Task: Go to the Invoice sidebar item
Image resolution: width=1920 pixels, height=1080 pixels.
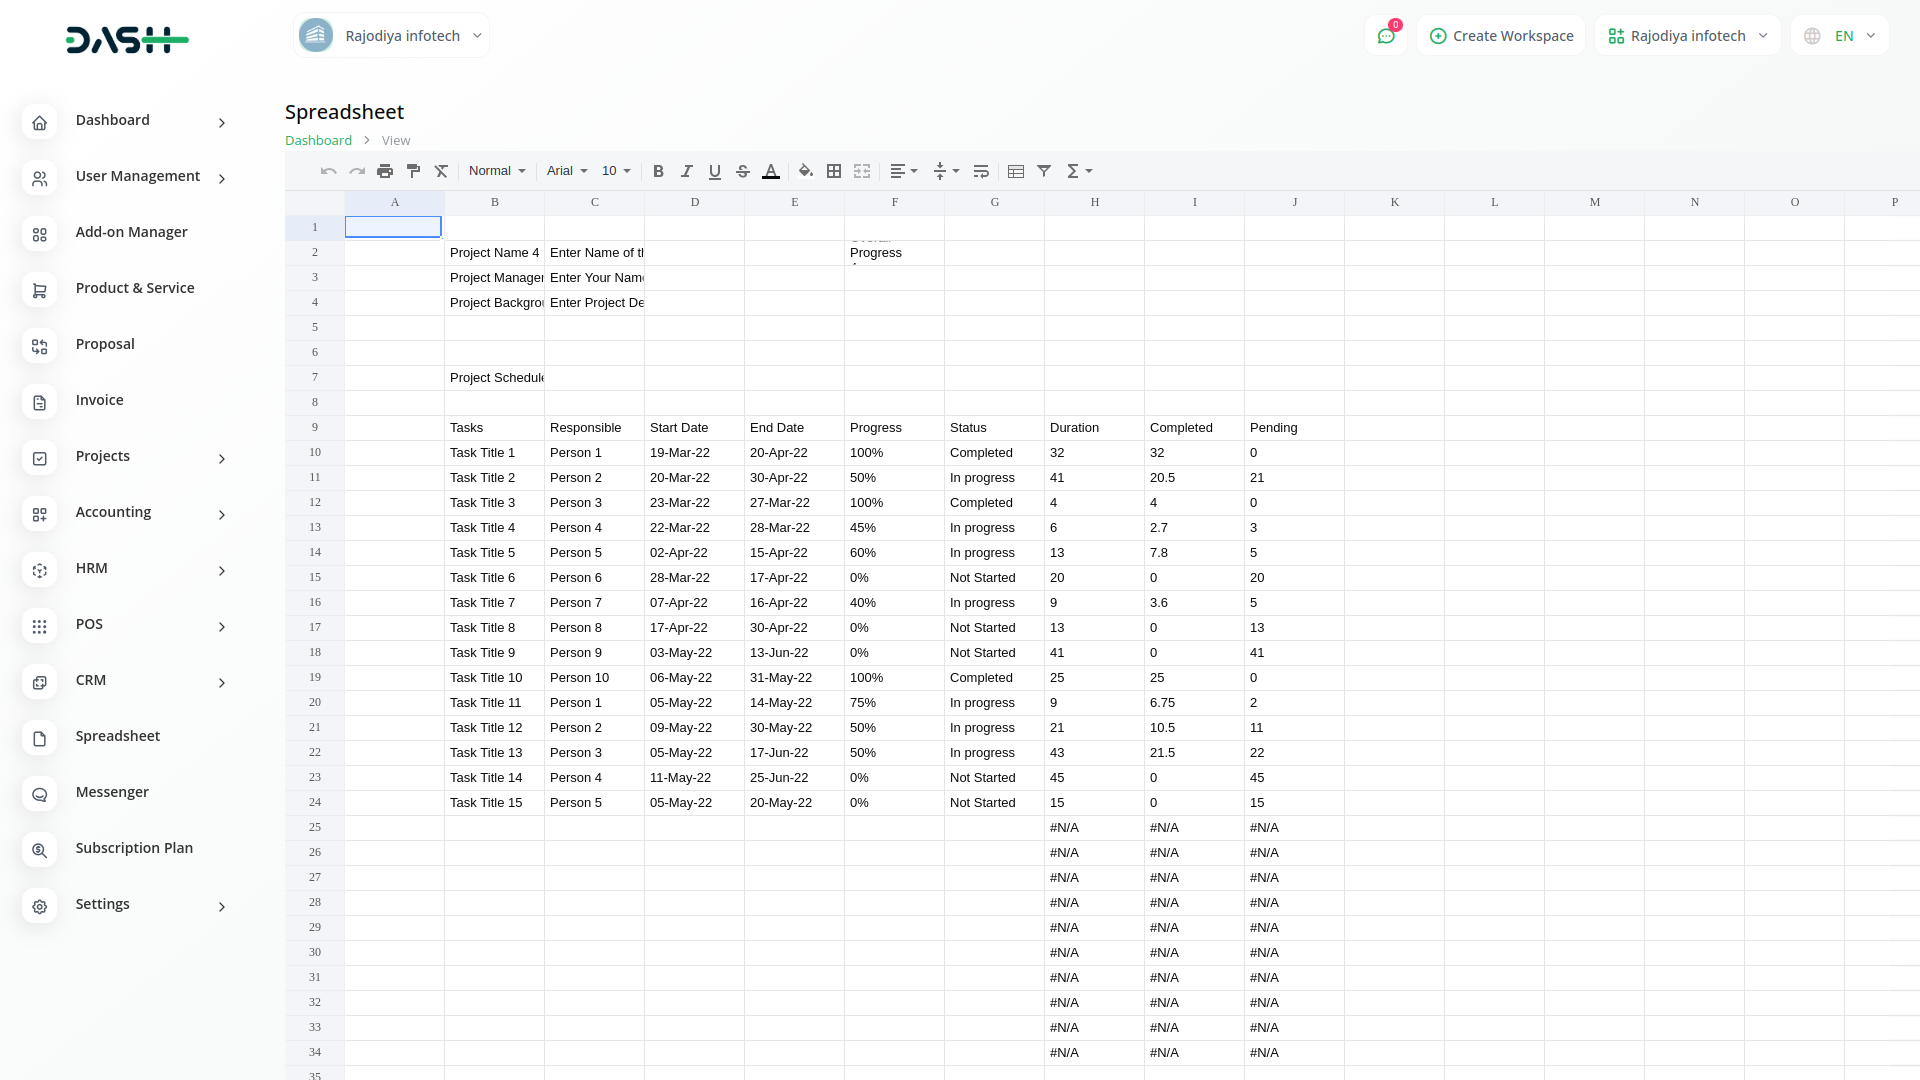Action: tap(99, 400)
